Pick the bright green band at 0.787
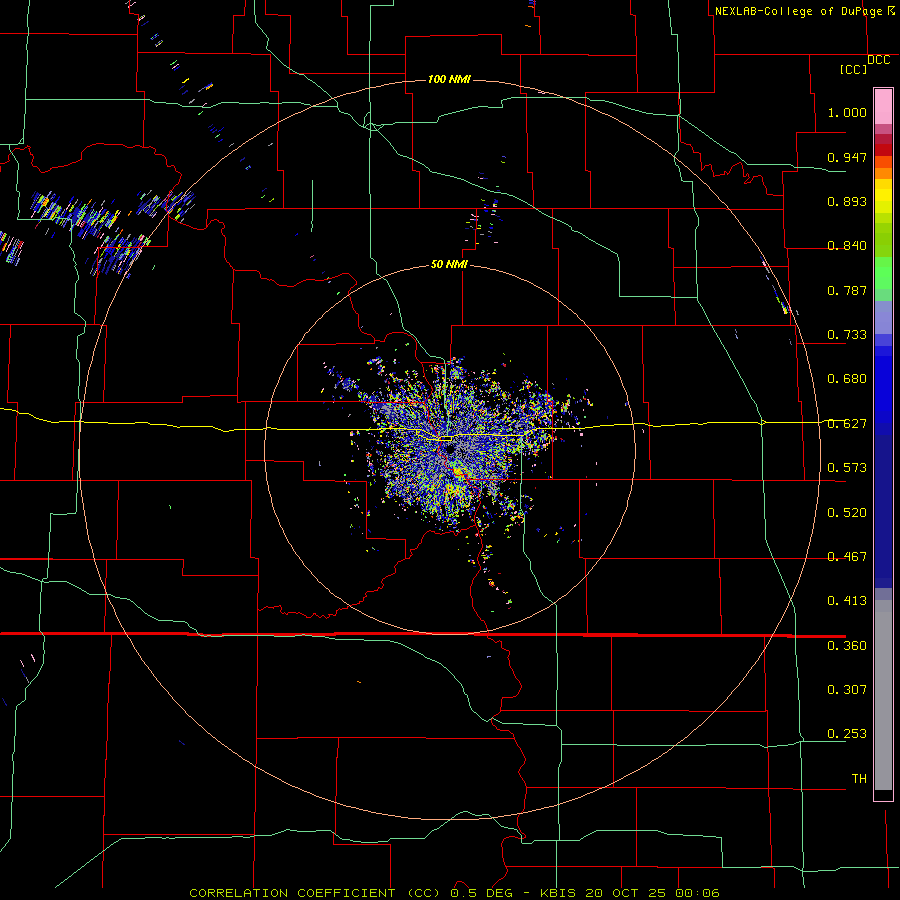 (x=883, y=278)
